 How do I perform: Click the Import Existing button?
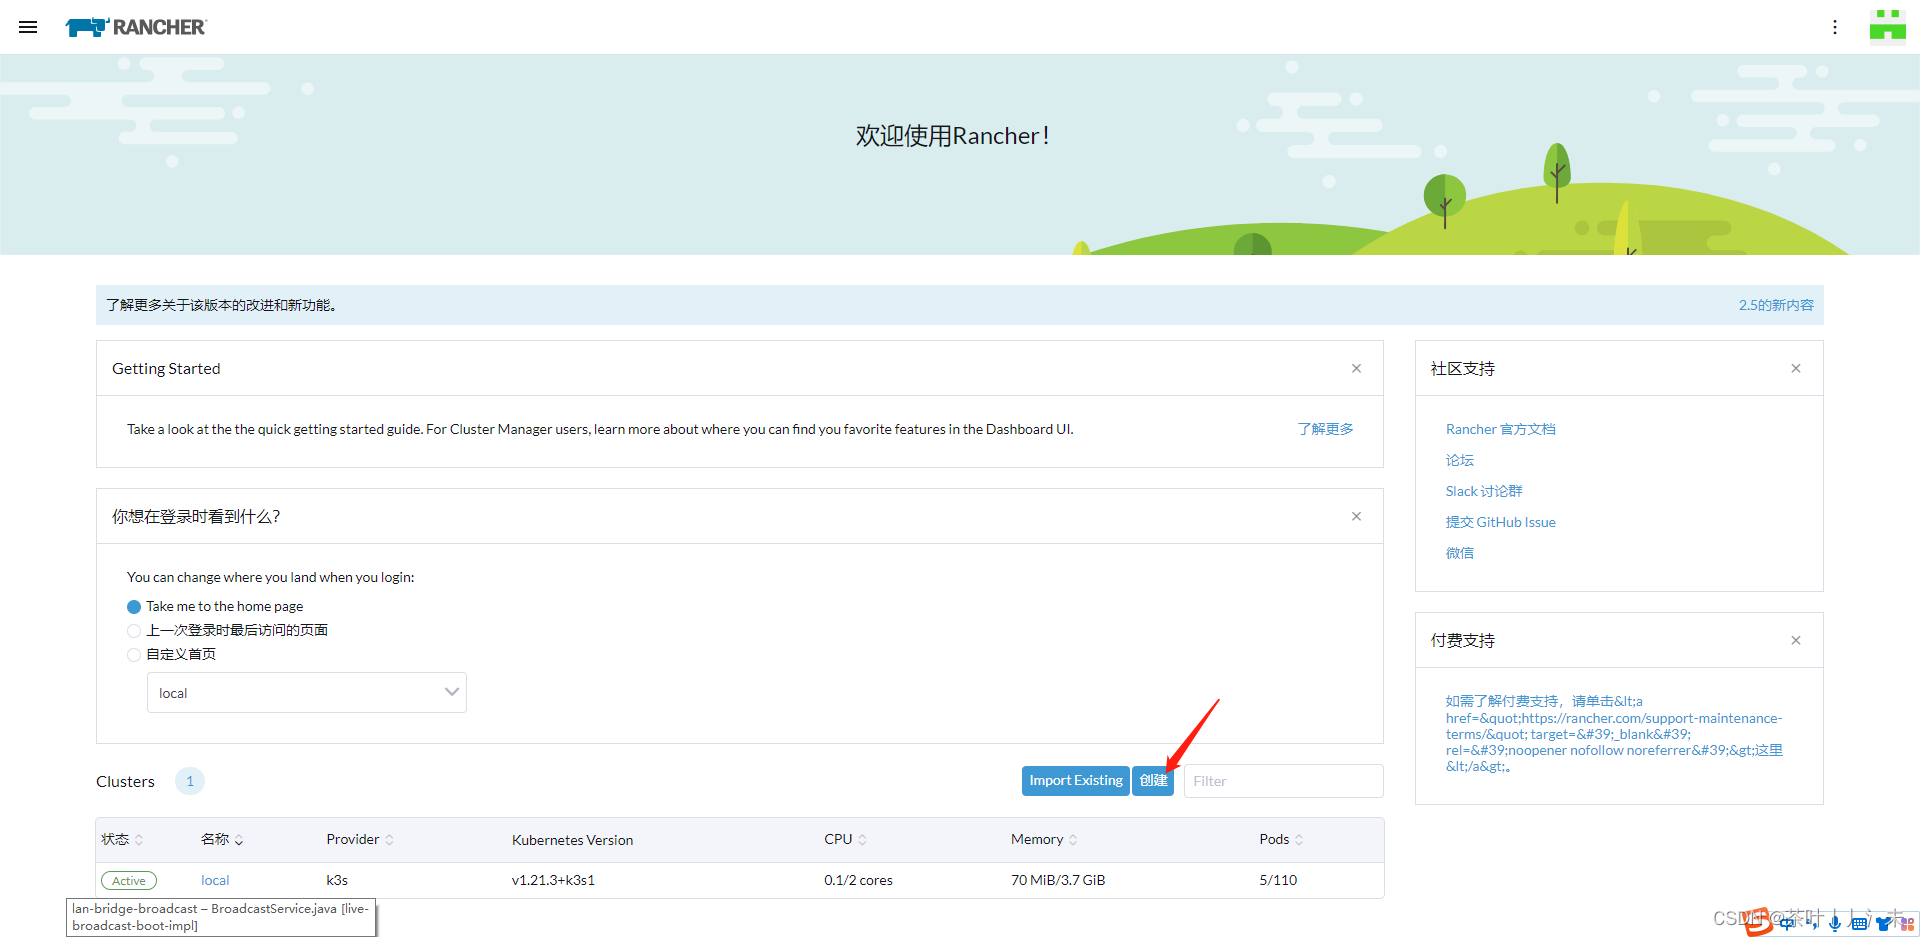pos(1076,781)
